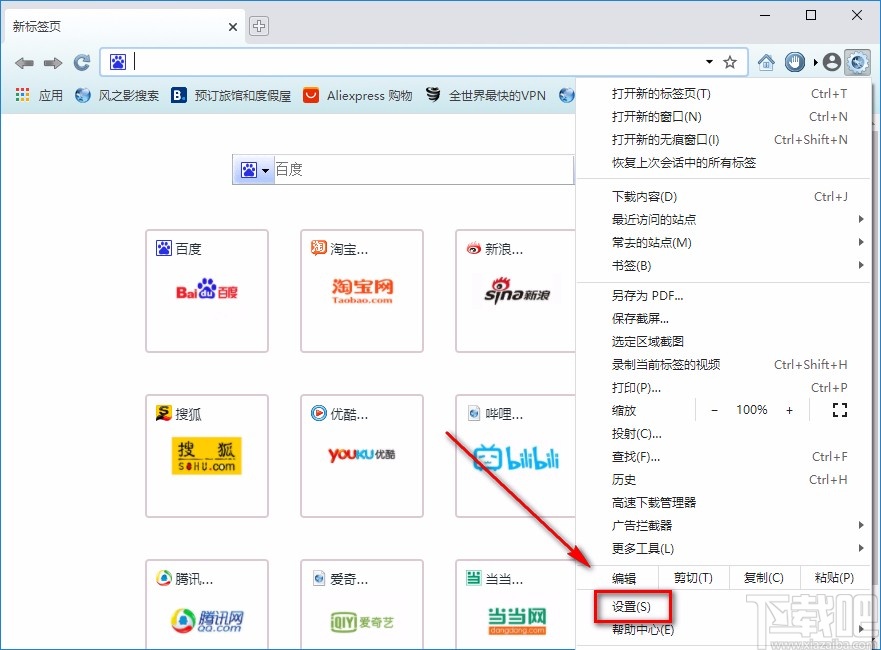Reload the page with the refresh icon
Image resolution: width=881 pixels, height=650 pixels.
[x=82, y=62]
